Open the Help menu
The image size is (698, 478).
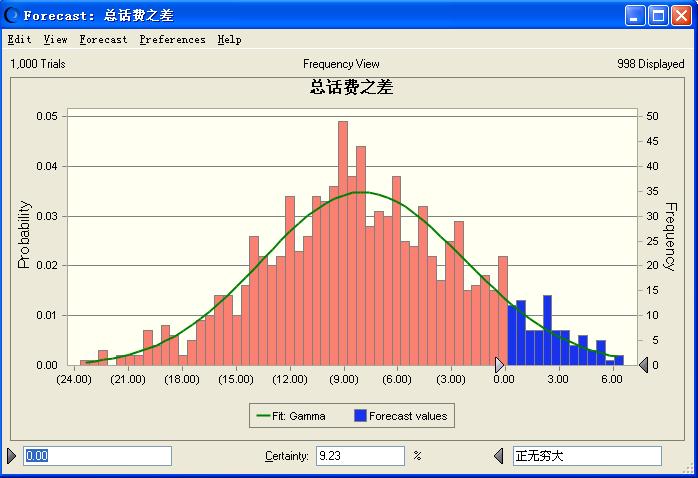[x=229, y=40]
